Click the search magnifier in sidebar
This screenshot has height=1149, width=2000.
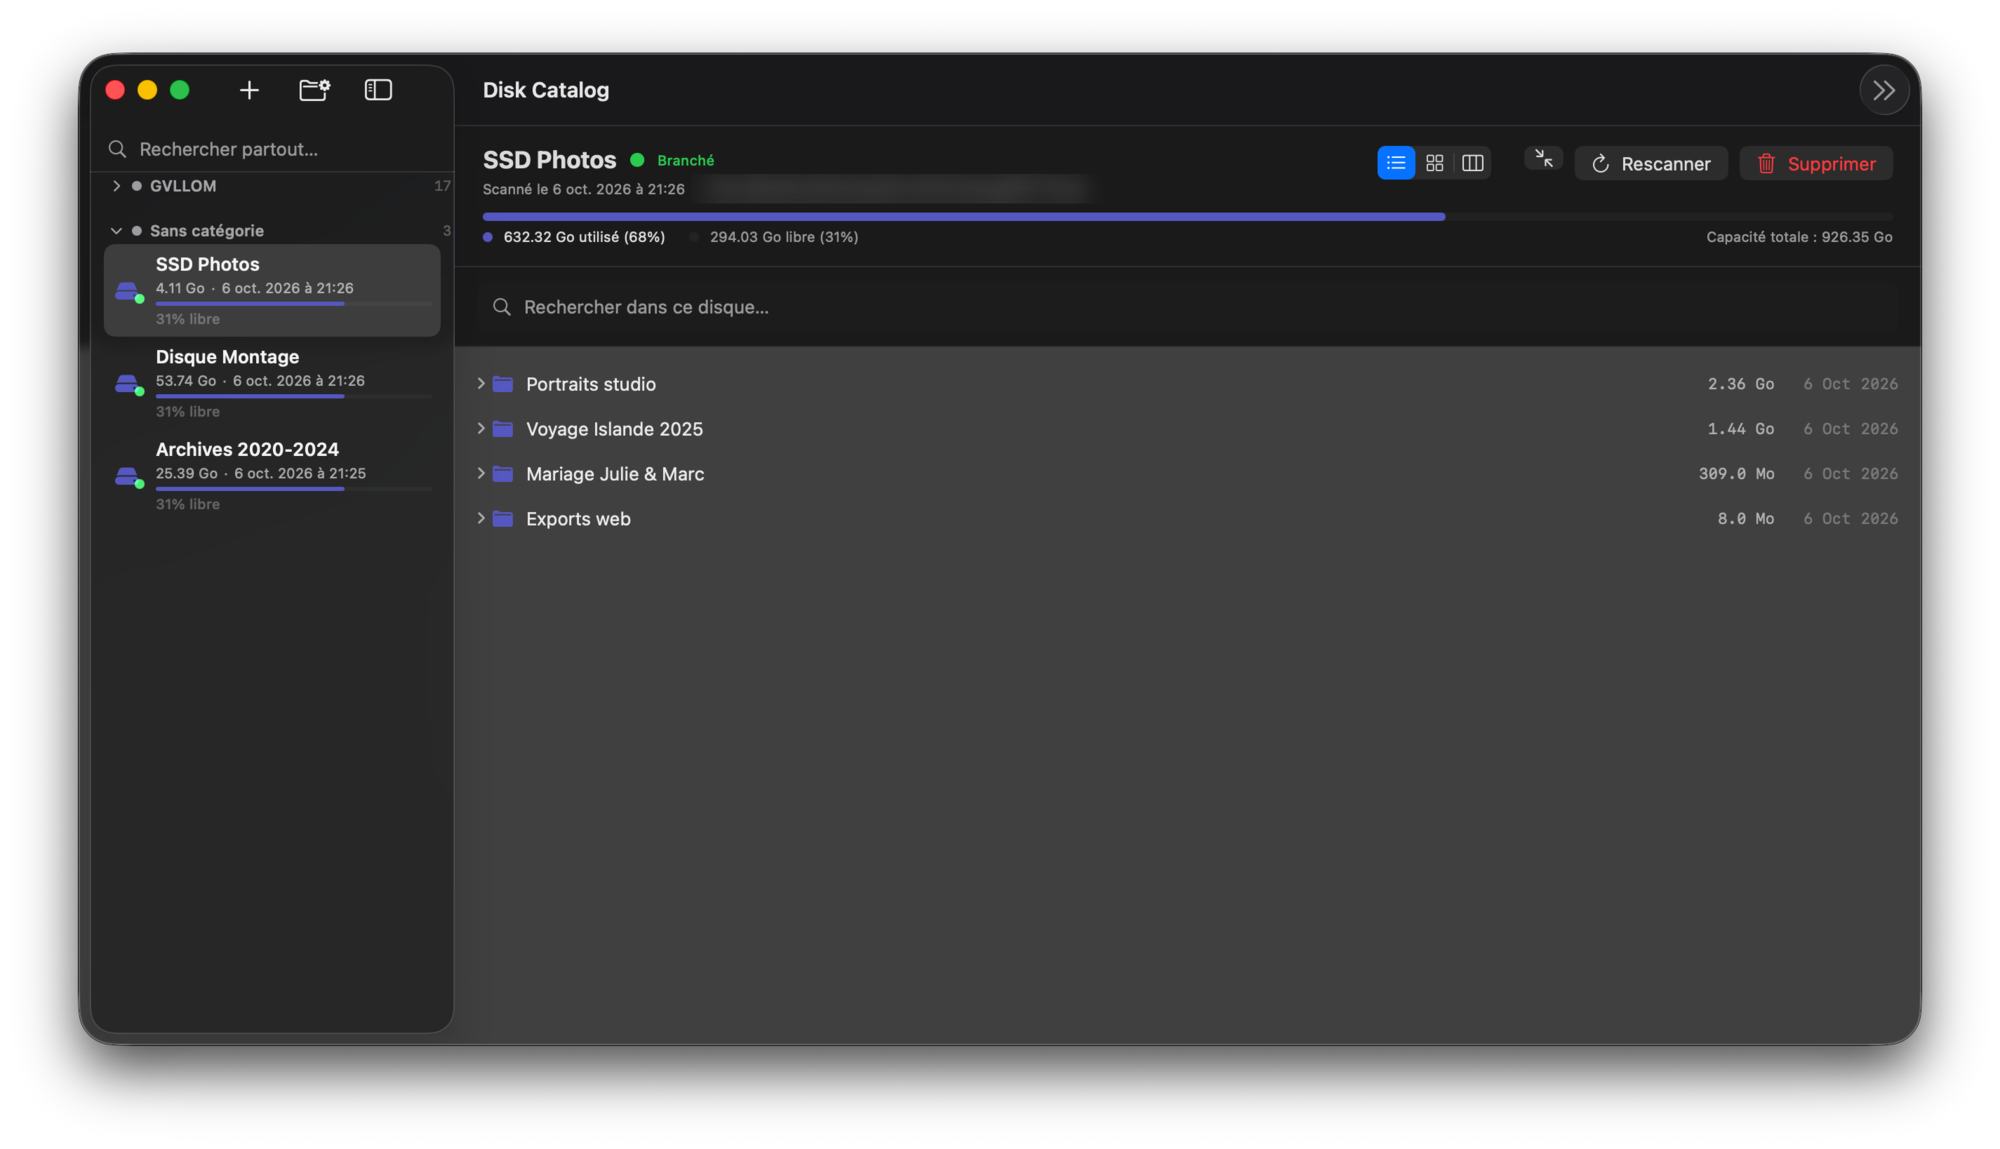coord(118,149)
